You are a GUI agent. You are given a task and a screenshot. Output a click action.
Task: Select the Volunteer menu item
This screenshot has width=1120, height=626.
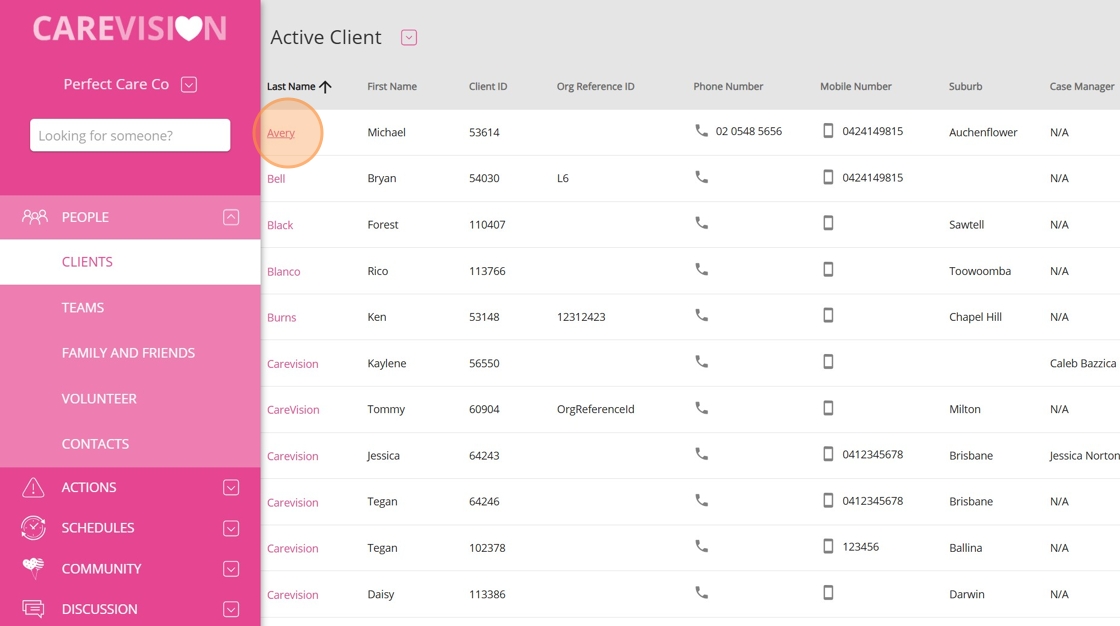pos(99,398)
